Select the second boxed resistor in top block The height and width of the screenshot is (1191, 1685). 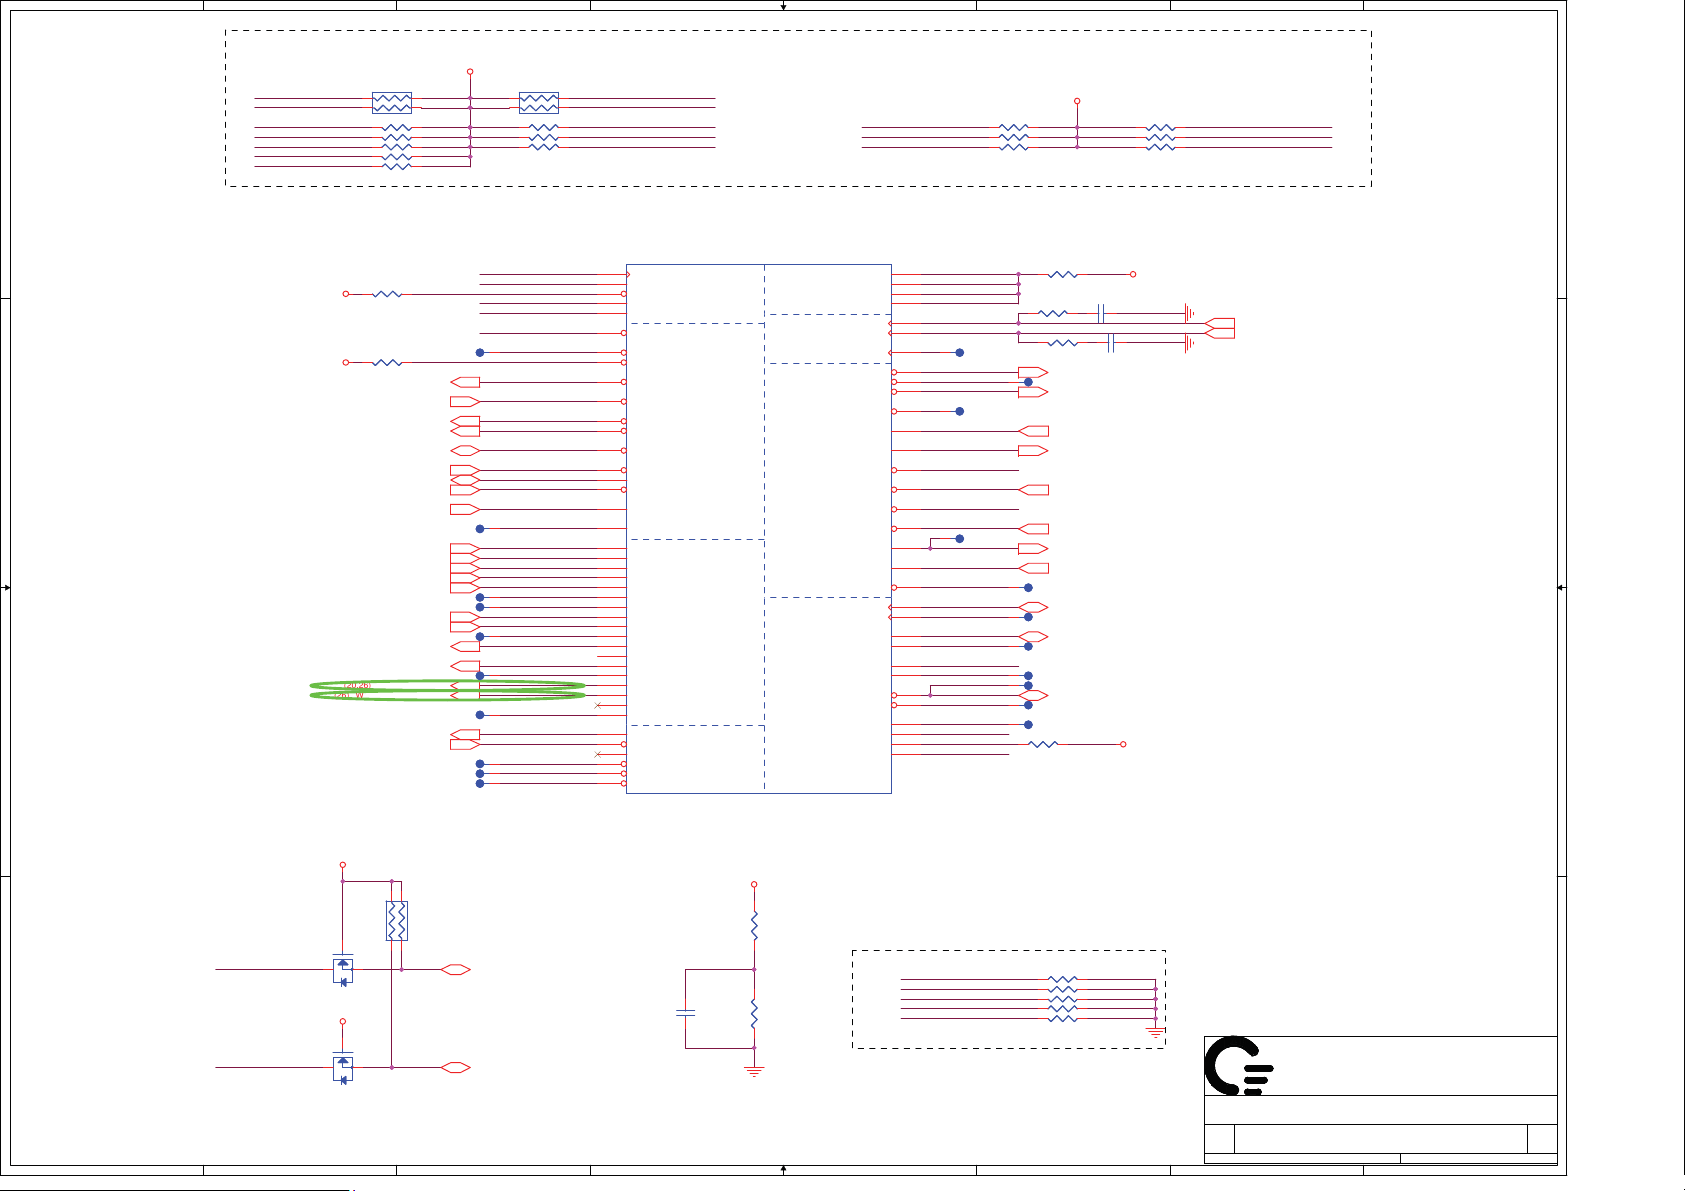(x=539, y=103)
